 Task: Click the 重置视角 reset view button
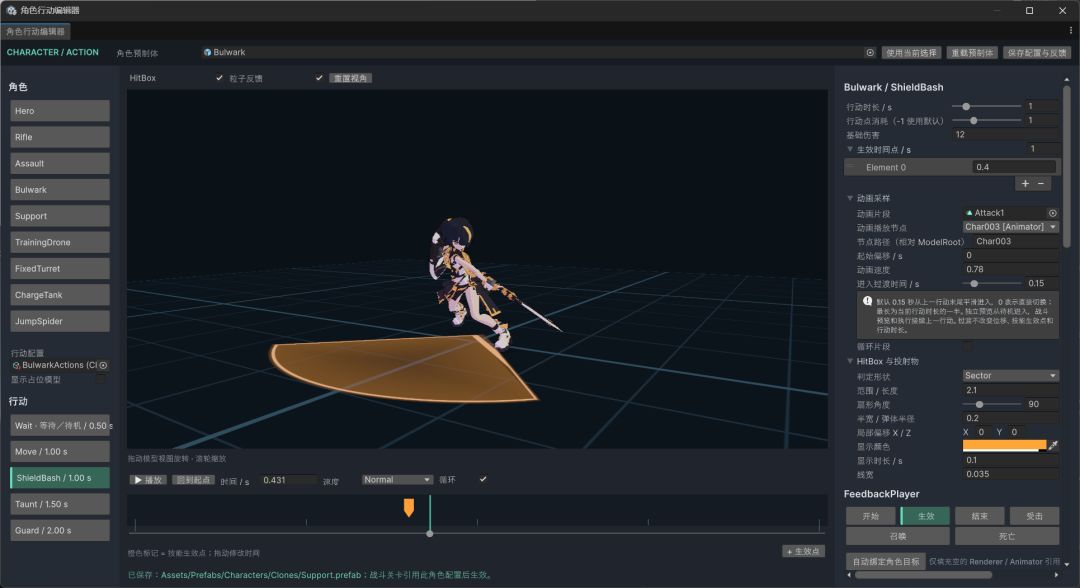351,78
